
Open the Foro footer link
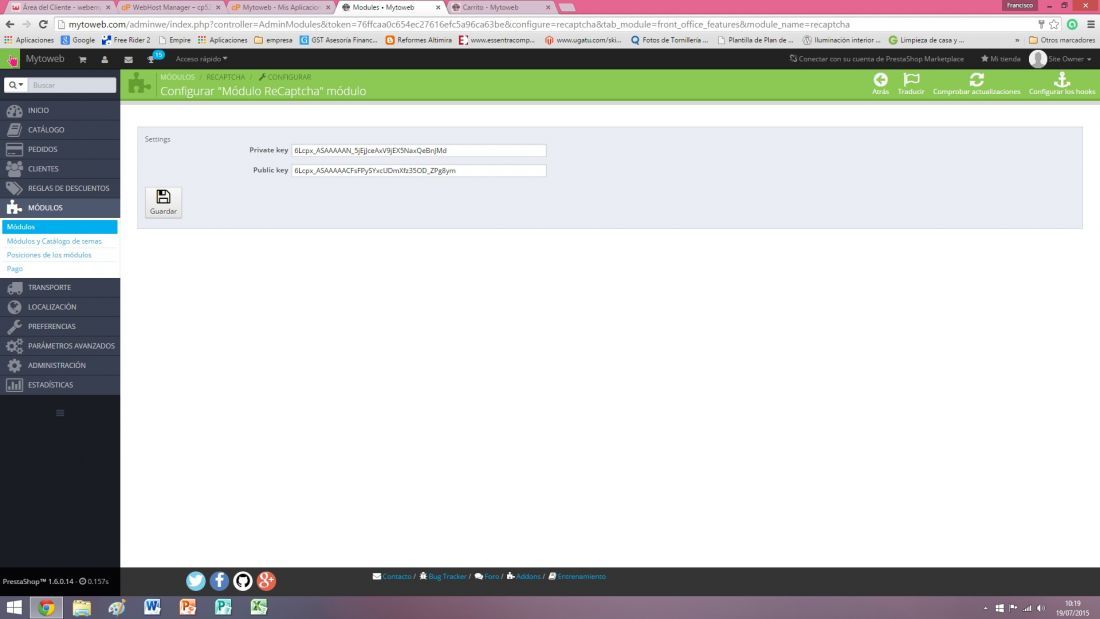point(487,576)
